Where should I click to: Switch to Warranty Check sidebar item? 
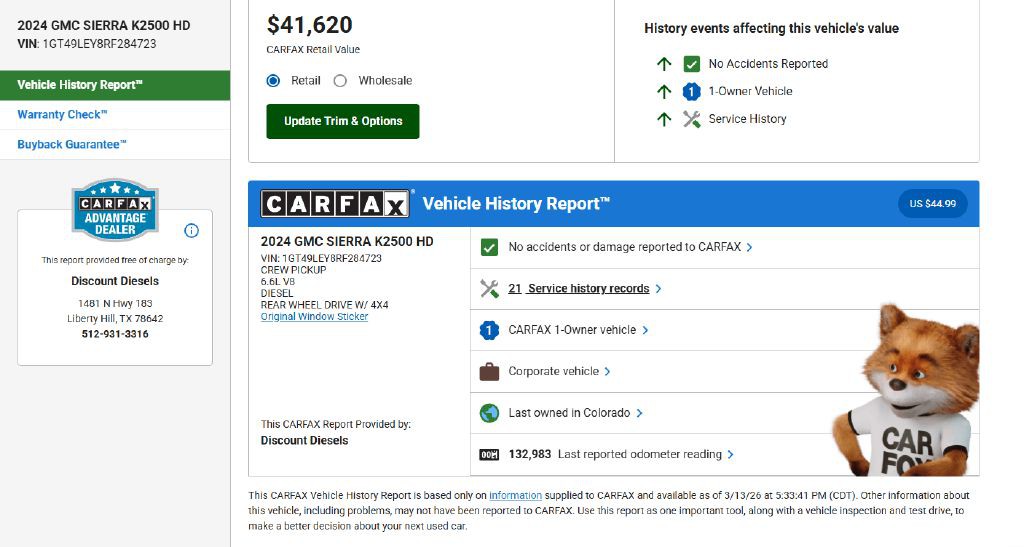pos(62,115)
